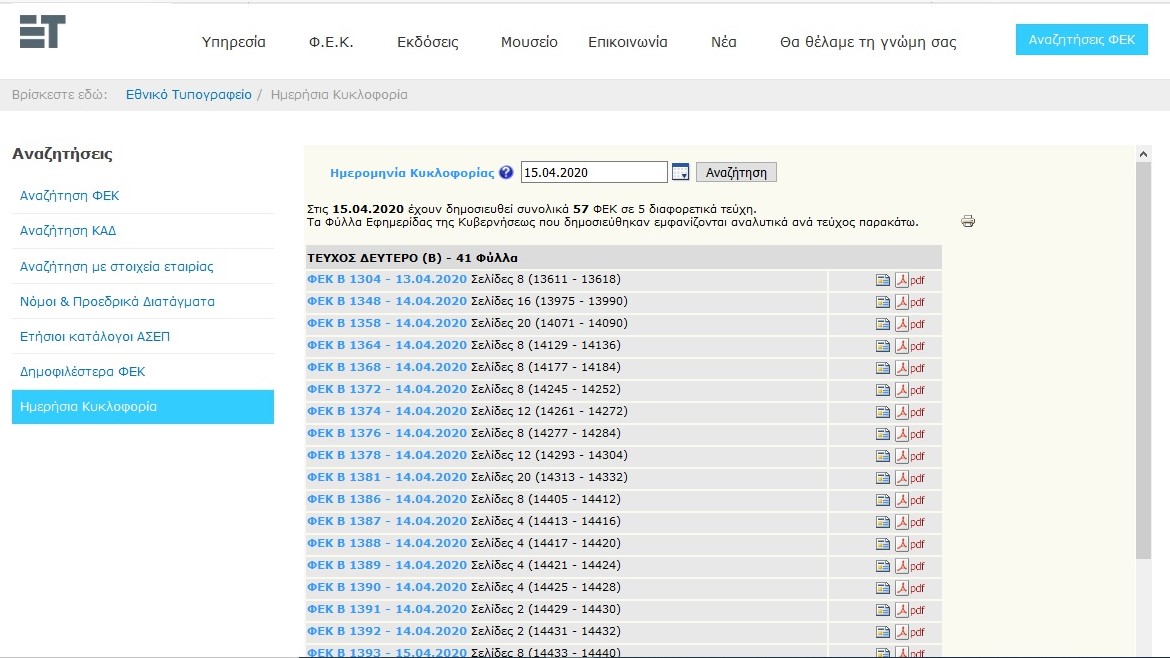Select Νόμοι & Προεδρικά Διατάγματα in the sidebar
Viewport: 1170px width, 658px height.
(x=117, y=301)
